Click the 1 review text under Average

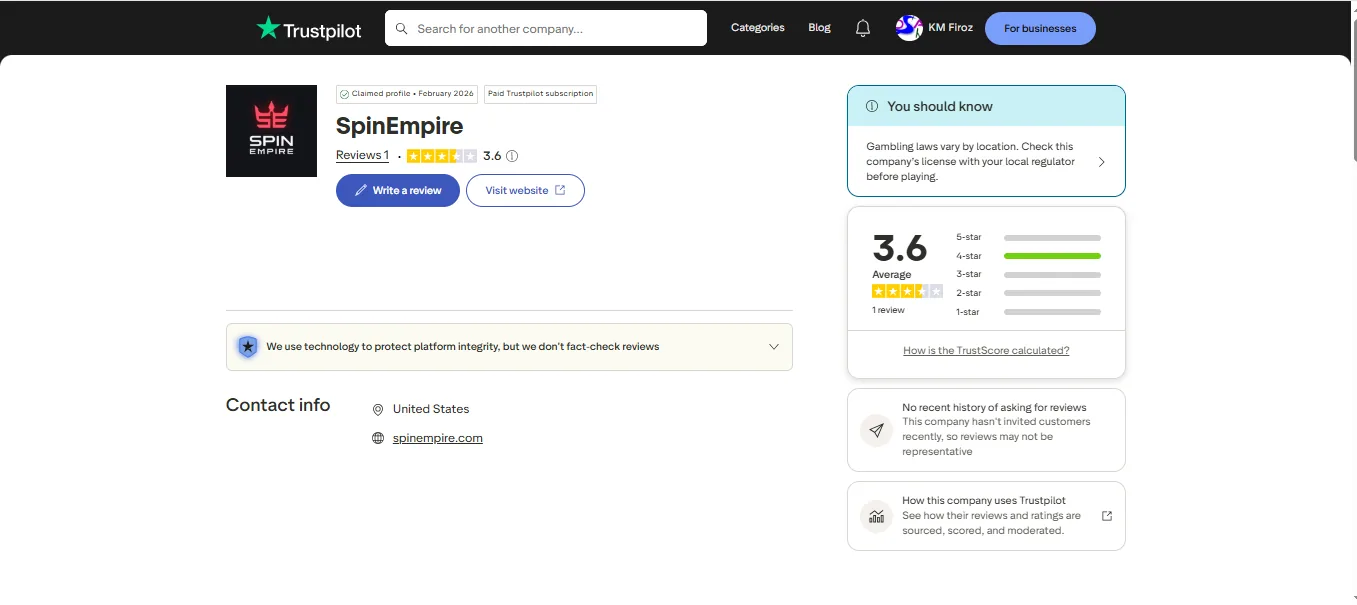pyautogui.click(x=888, y=310)
